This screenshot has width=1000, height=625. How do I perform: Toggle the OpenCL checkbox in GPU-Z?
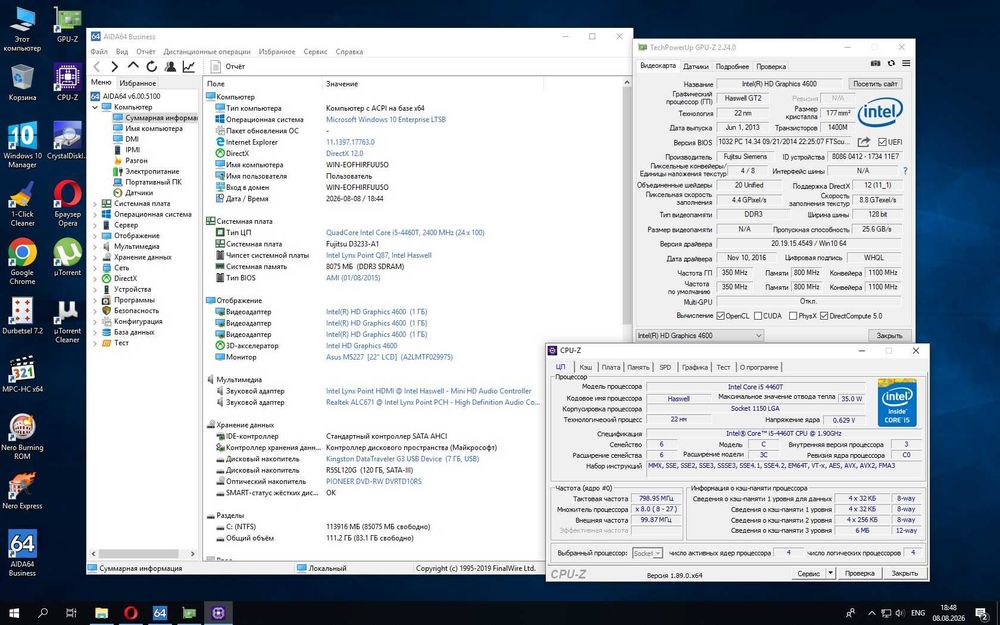pos(720,316)
